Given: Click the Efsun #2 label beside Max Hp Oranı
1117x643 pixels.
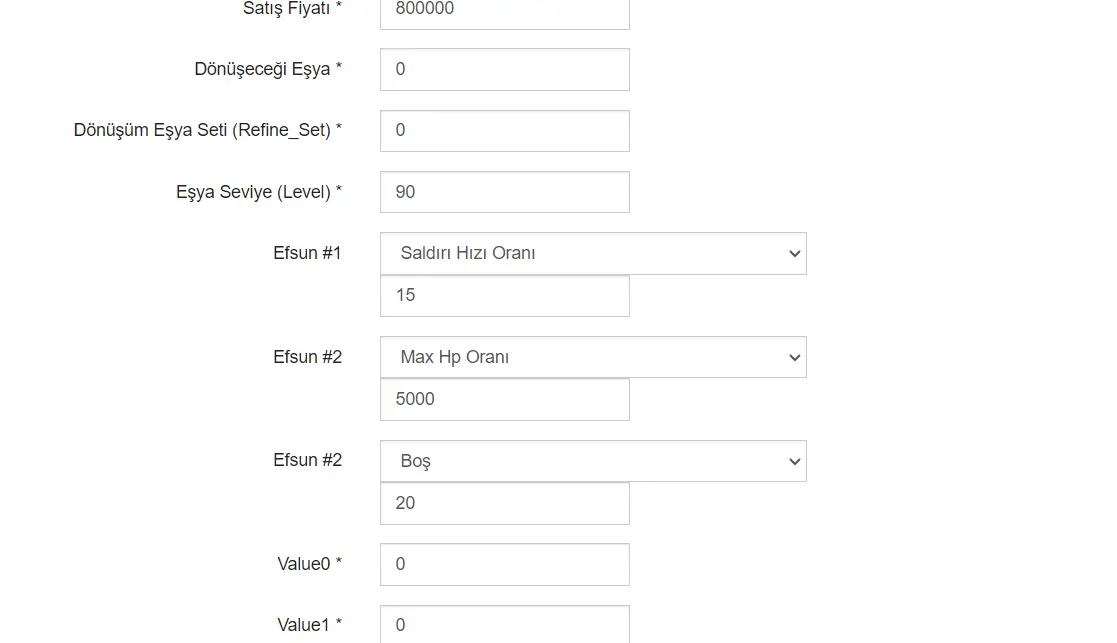Looking at the screenshot, I should (x=307, y=357).
